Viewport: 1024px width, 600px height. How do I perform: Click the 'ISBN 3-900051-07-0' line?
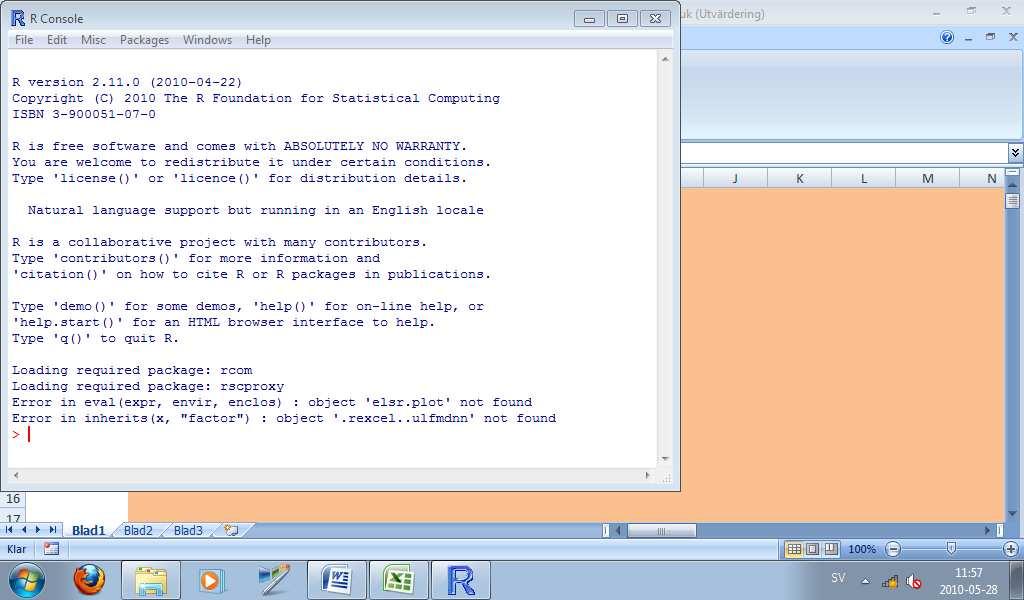point(84,114)
